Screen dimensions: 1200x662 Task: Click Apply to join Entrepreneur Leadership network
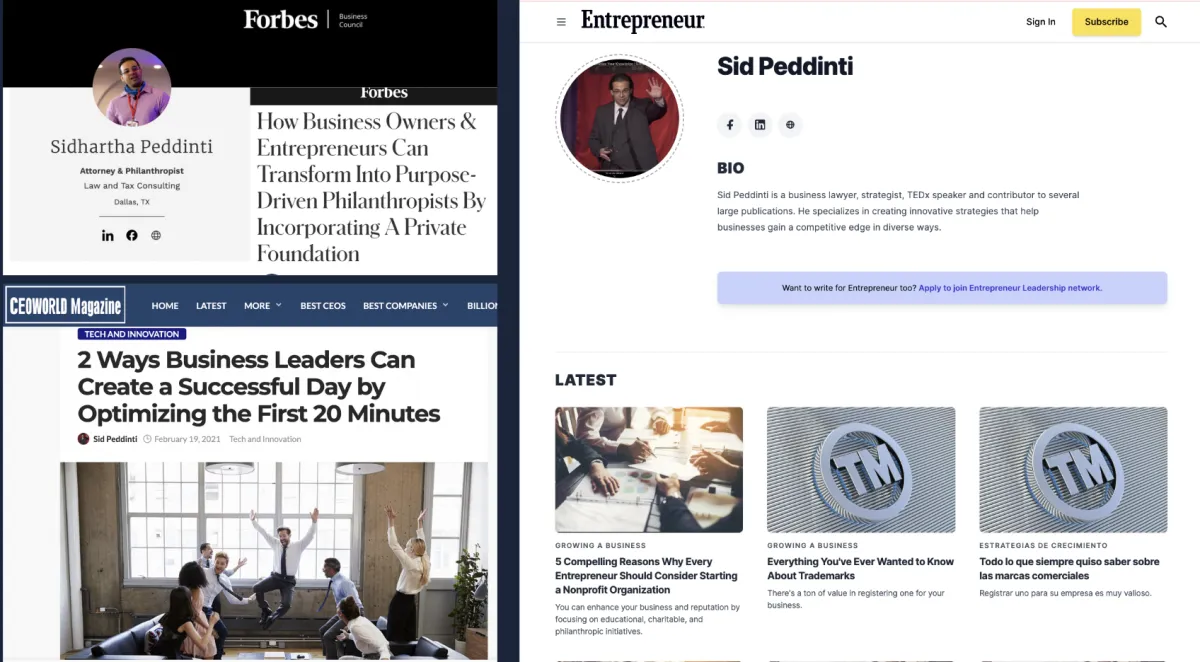[1010, 288]
